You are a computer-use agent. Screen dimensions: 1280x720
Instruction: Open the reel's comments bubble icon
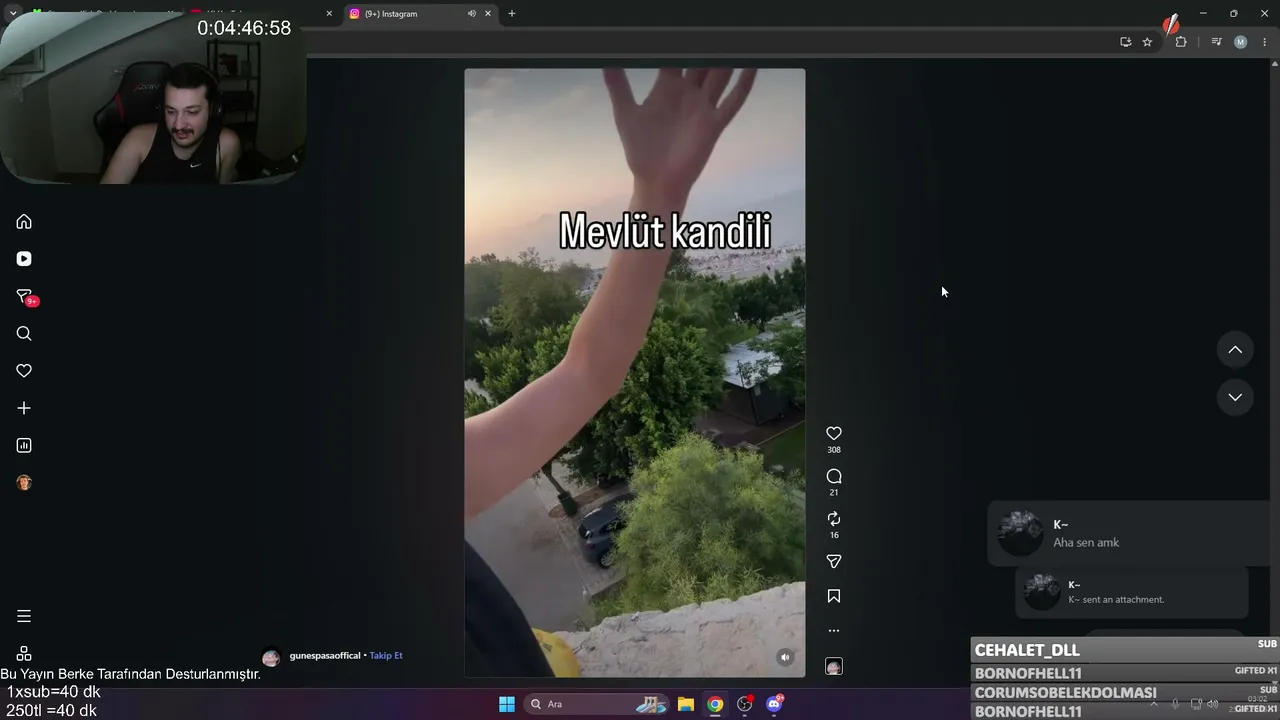click(x=834, y=476)
